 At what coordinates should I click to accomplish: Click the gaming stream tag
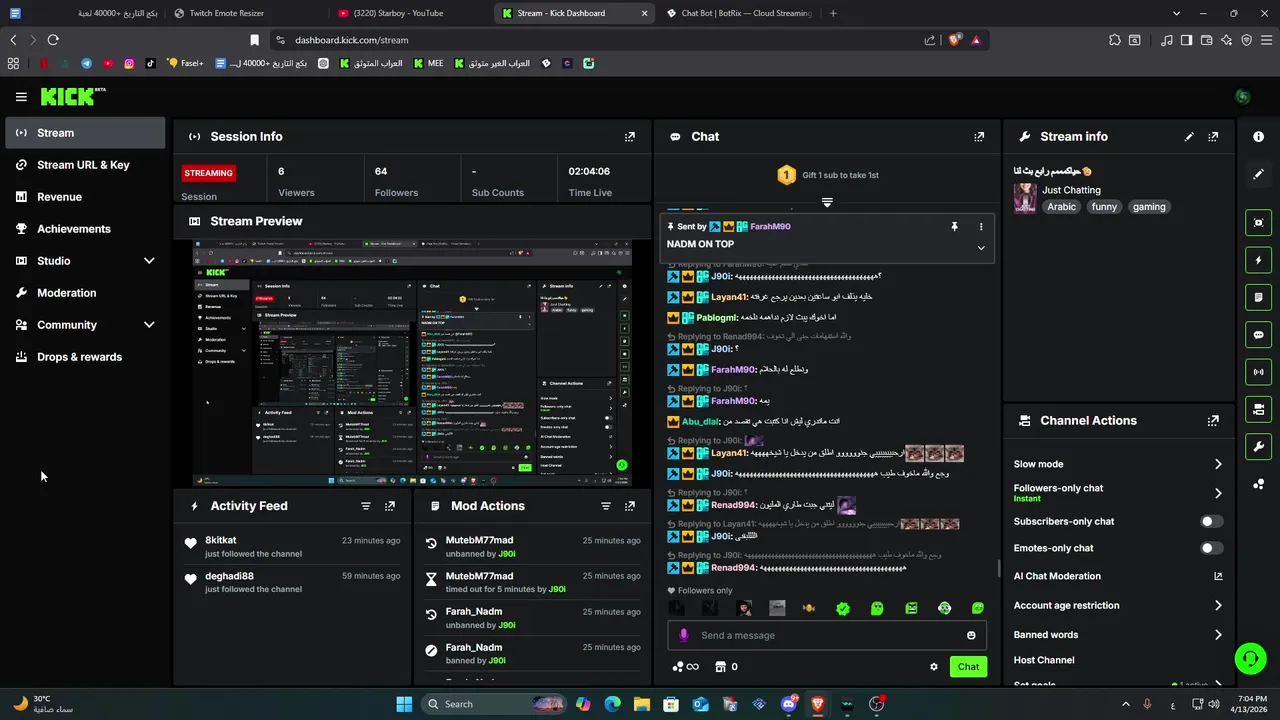[1149, 207]
